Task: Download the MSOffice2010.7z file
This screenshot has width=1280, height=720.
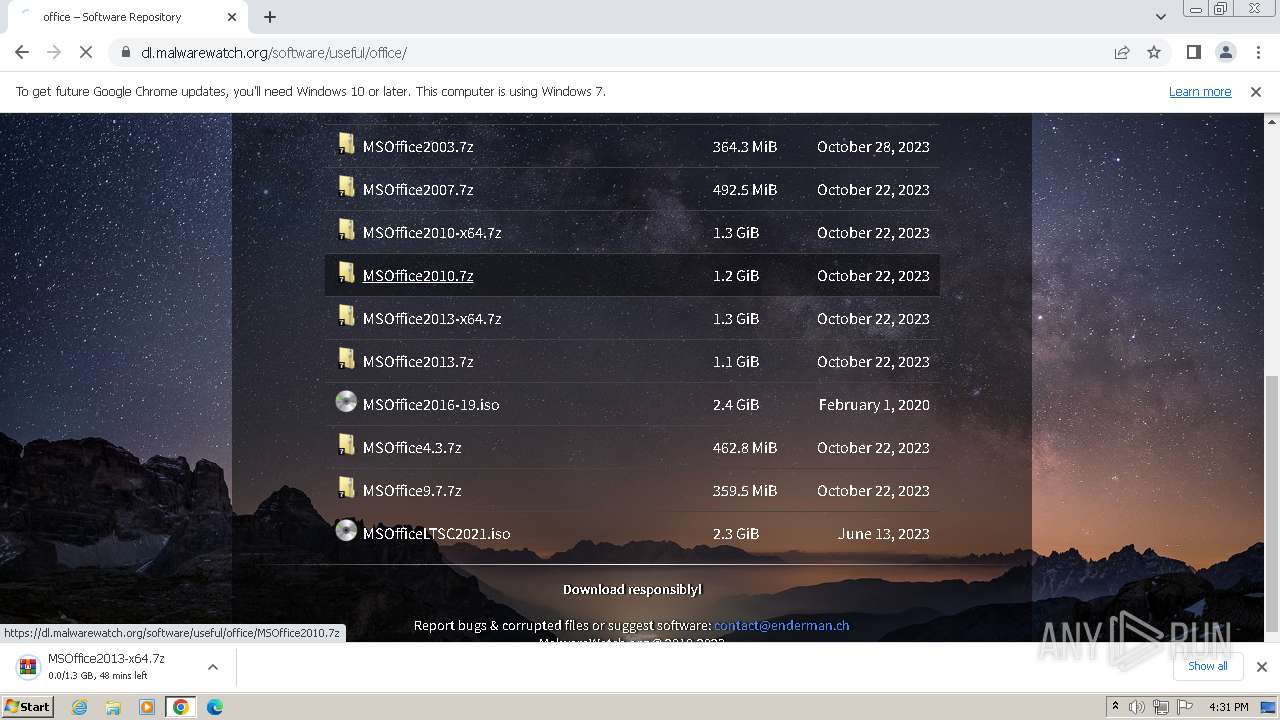Action: (x=418, y=275)
